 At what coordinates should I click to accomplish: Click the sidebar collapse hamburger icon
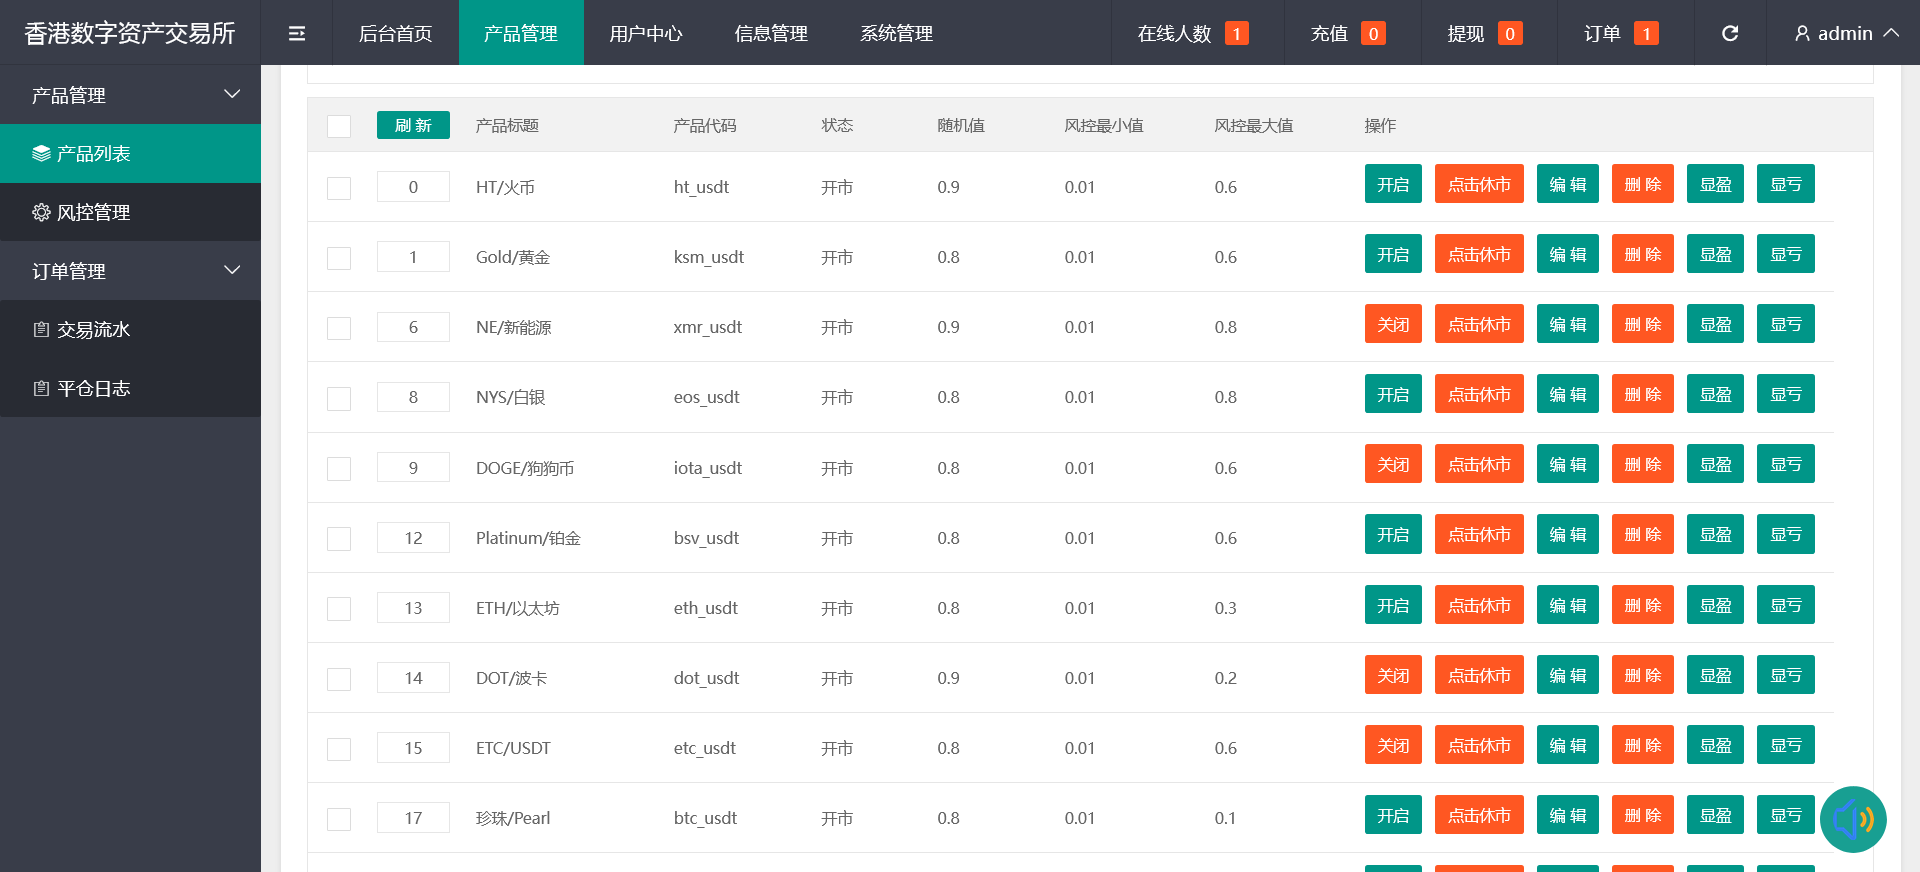click(x=297, y=33)
